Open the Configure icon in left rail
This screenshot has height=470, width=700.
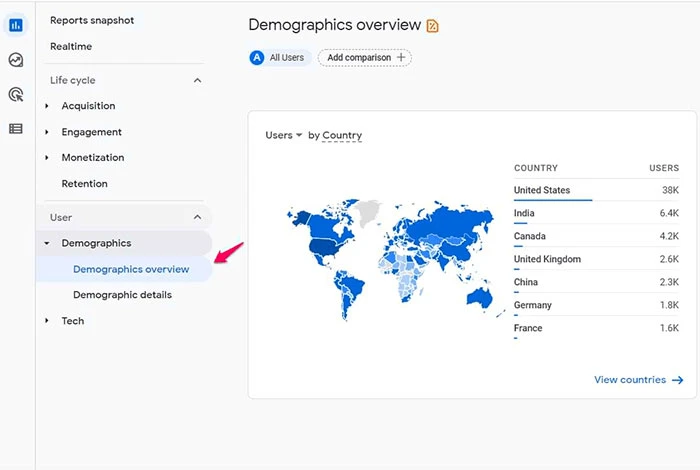tap(16, 128)
